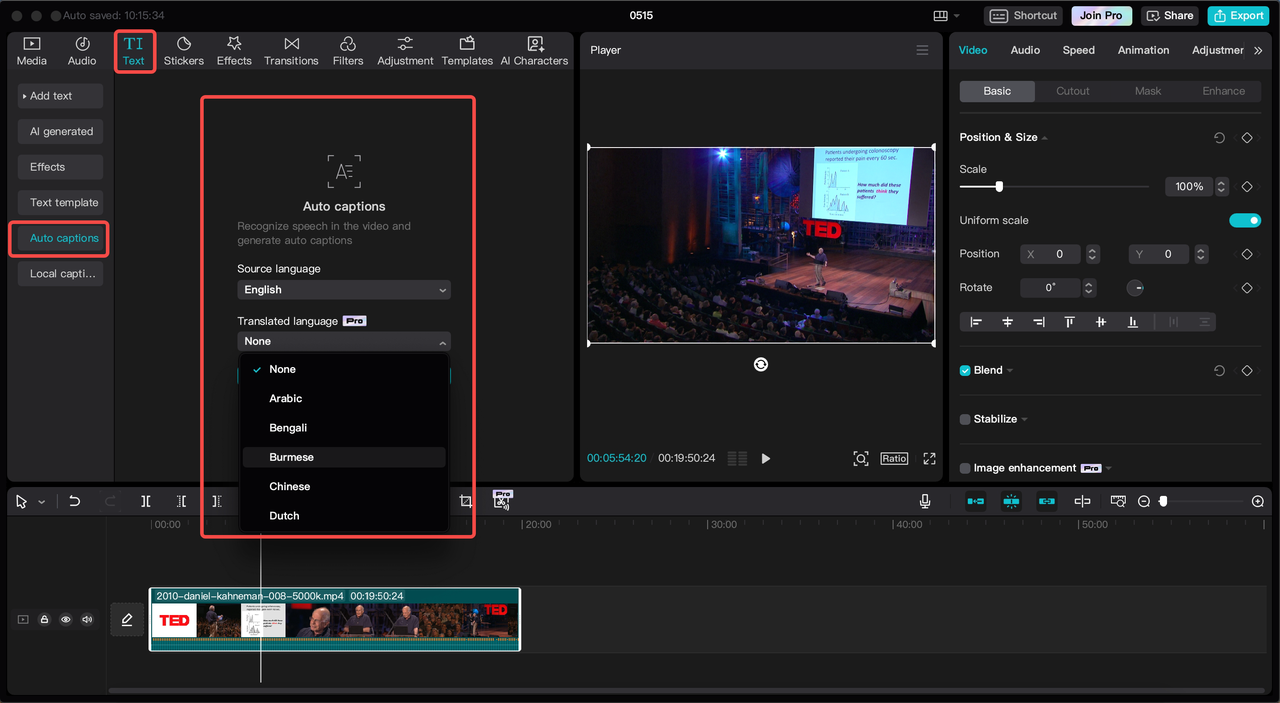
Task: Click the Join Pro button
Action: pos(1101,15)
